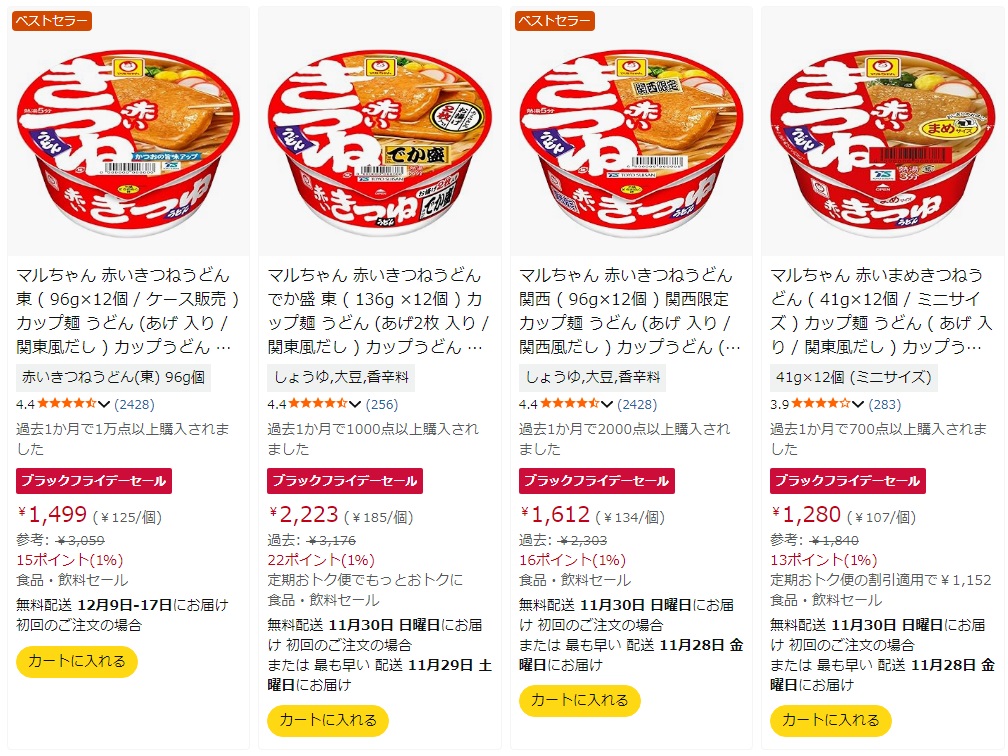Viewport: 1008px width, 756px height.
Task: Expand the rating chevron on the でか盛 item
Action: pos(355,404)
